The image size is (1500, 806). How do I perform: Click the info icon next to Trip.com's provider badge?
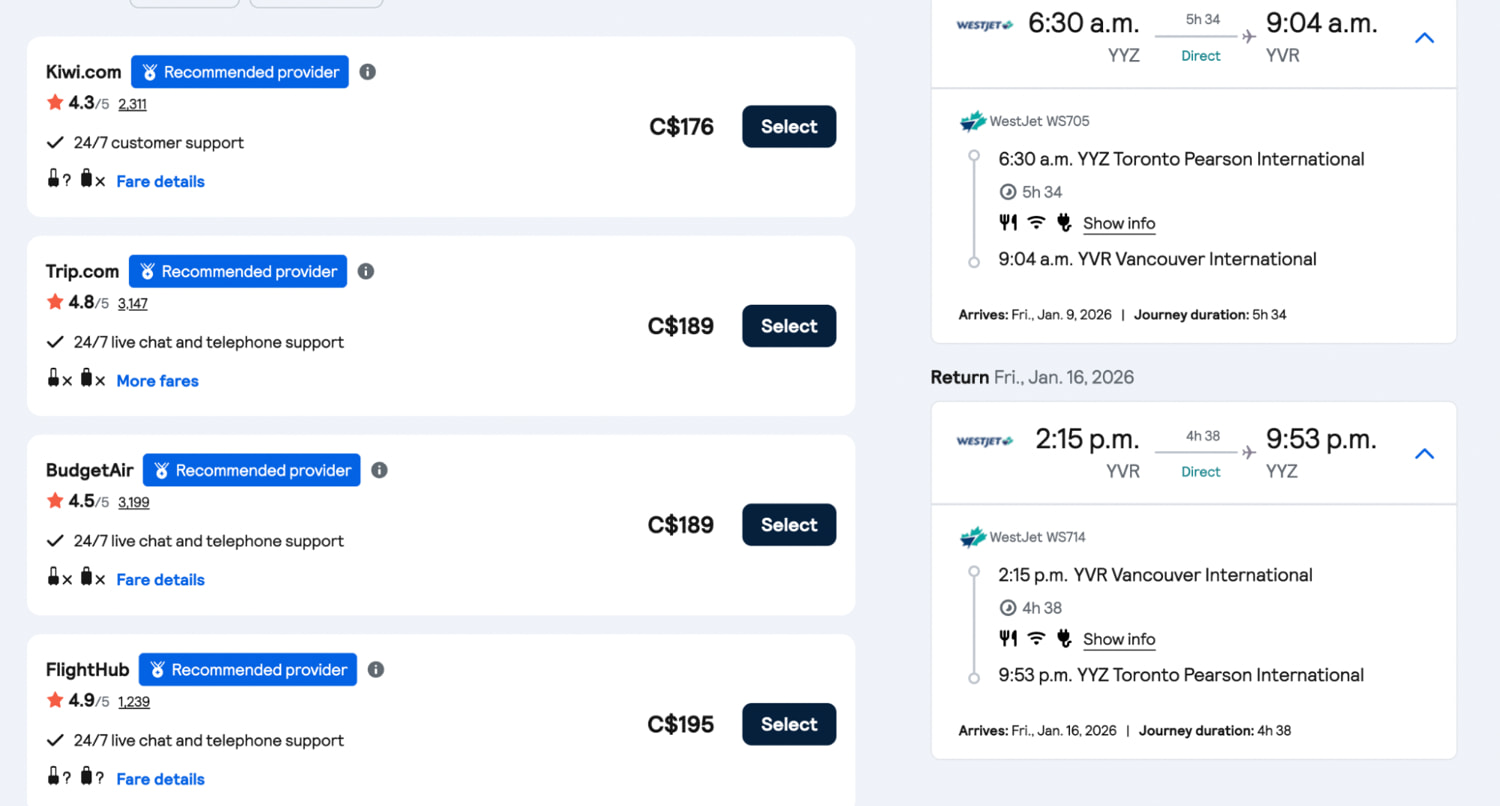365,271
